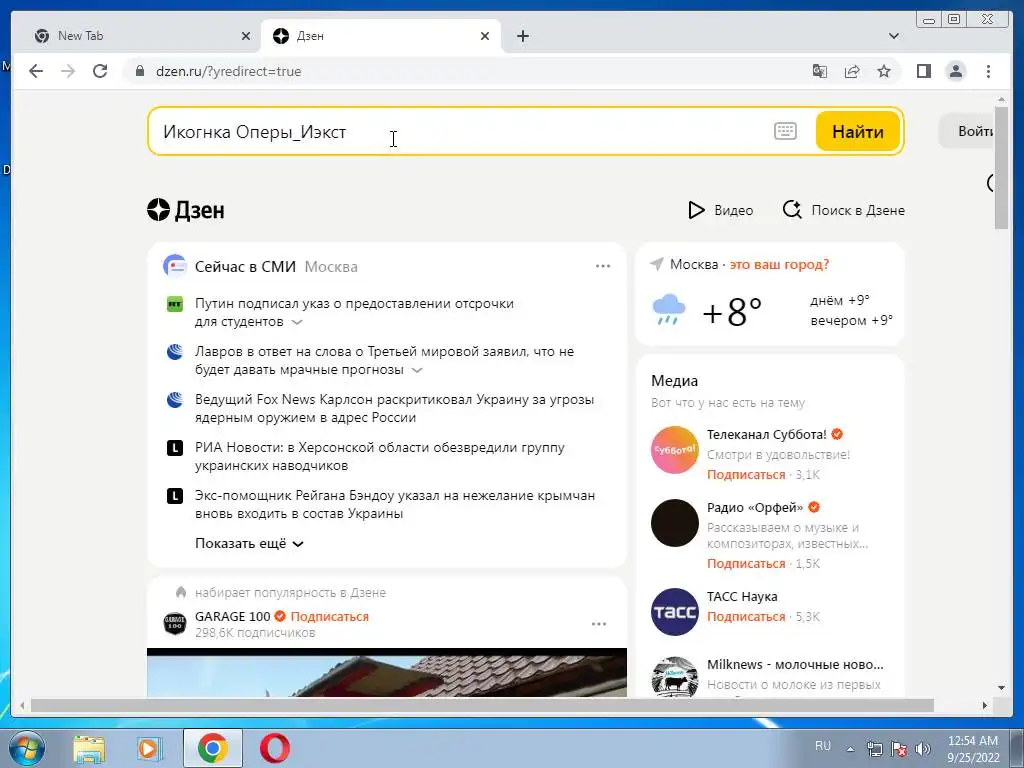Reload the dzen.ru page
1024x768 pixels.
[100, 71]
